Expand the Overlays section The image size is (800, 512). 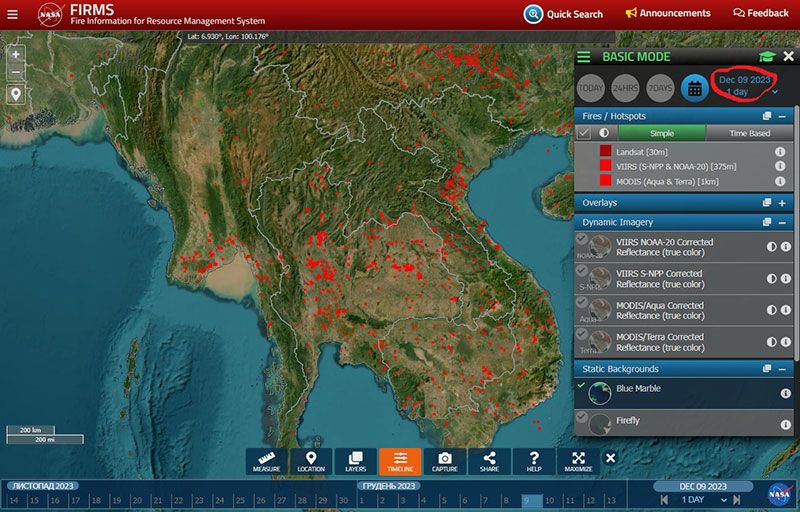pyautogui.click(x=782, y=203)
